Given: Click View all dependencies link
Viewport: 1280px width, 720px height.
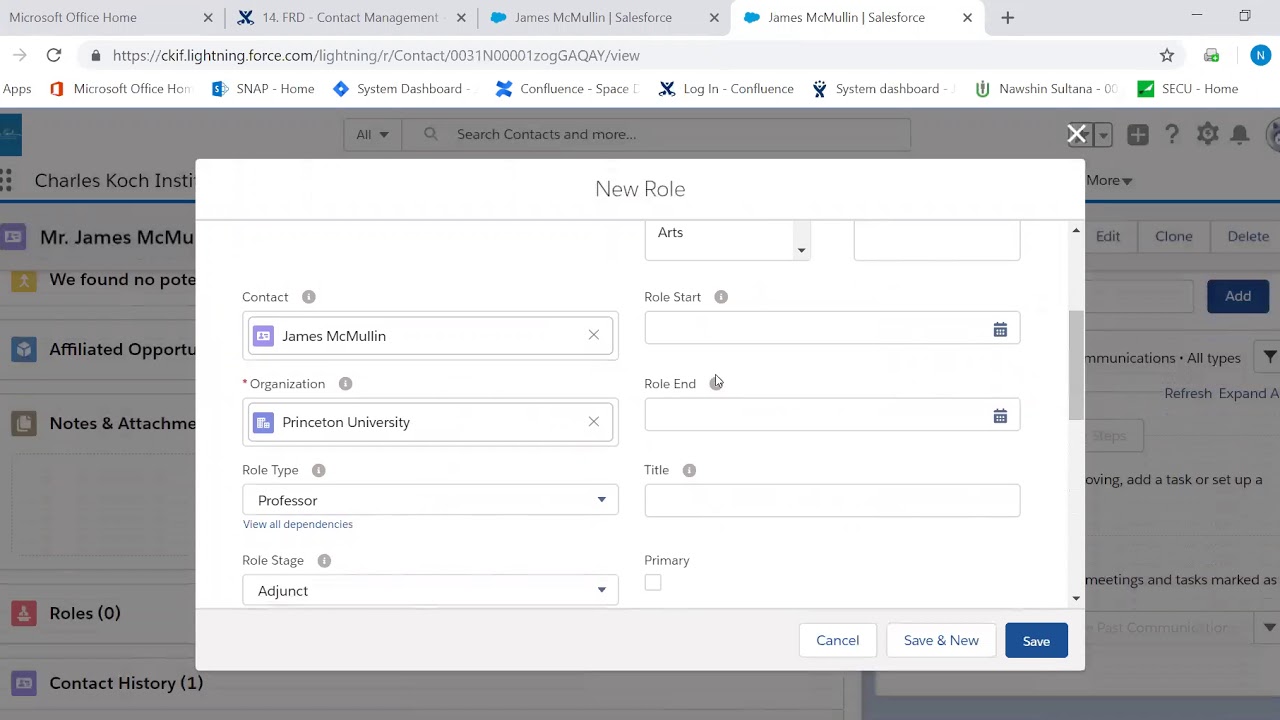Looking at the screenshot, I should (x=298, y=524).
